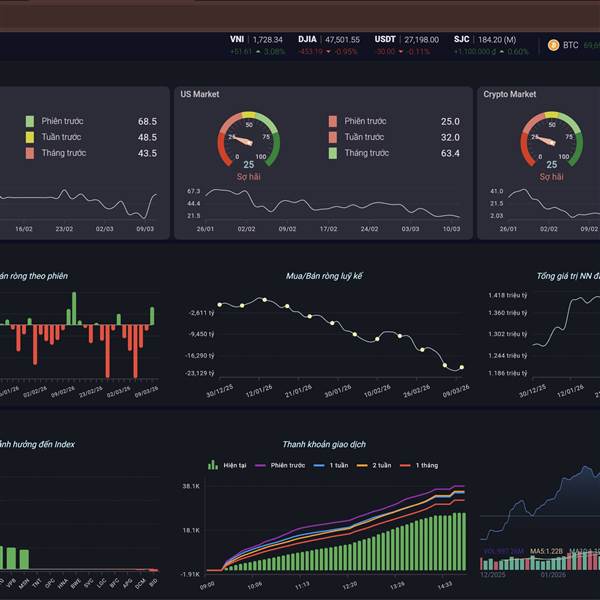Click the last data point on the Mua/Bán ròng luỹ kế line
The image size is (600, 600).
461,367
